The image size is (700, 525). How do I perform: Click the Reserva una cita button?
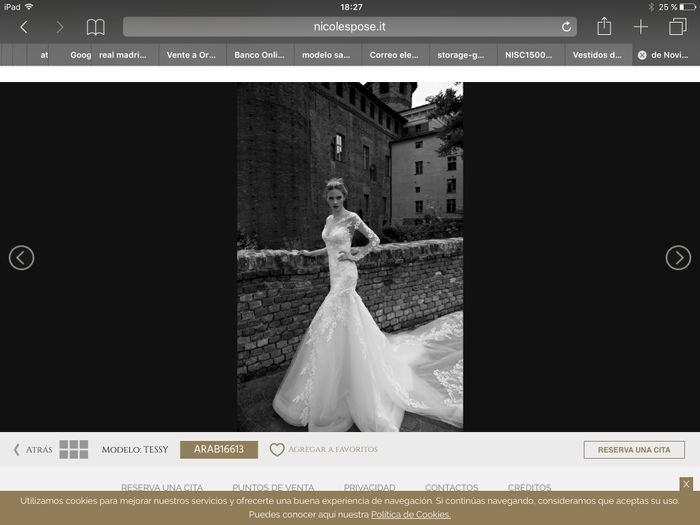(x=634, y=450)
